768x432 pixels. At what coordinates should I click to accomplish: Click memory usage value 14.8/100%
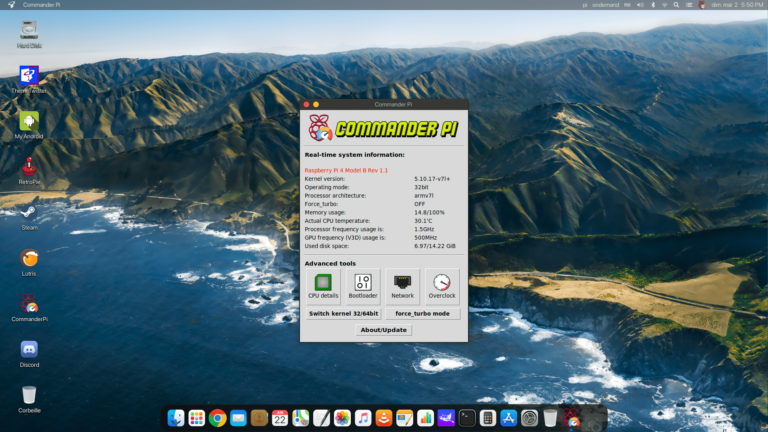430,213
